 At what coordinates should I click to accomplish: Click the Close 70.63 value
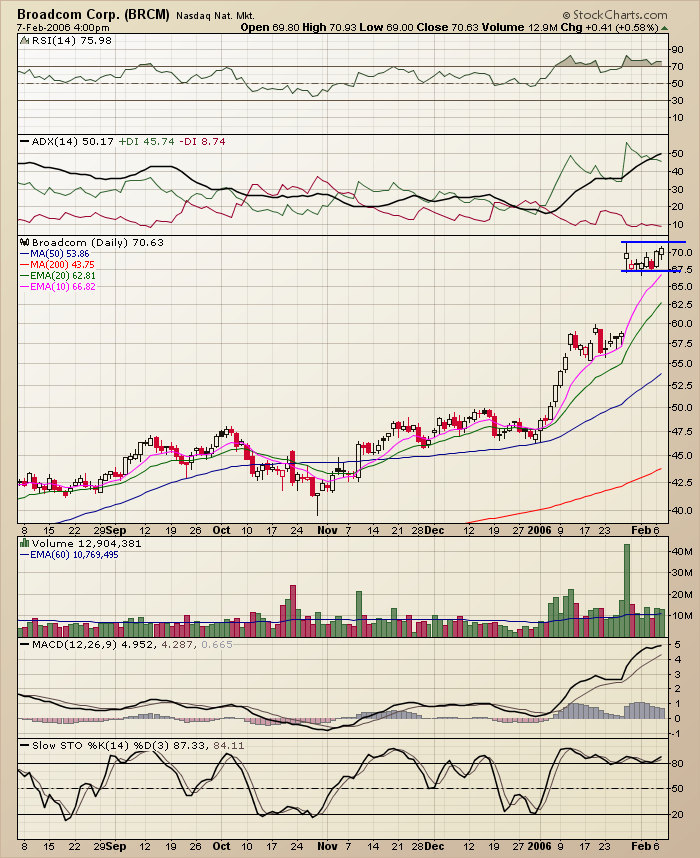pyautogui.click(x=448, y=27)
